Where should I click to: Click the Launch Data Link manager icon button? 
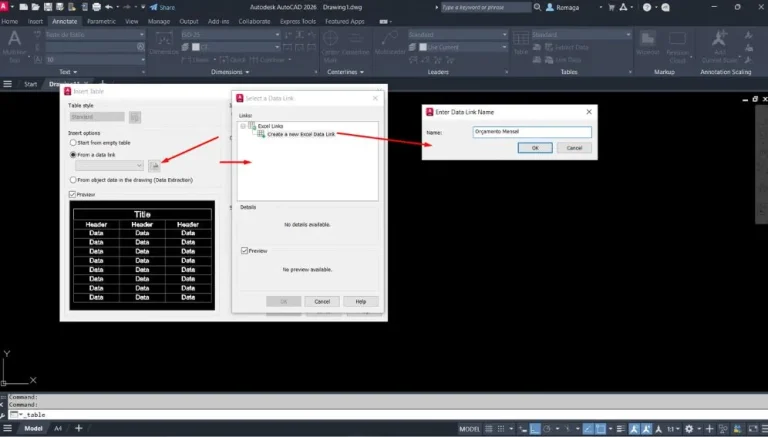point(154,166)
